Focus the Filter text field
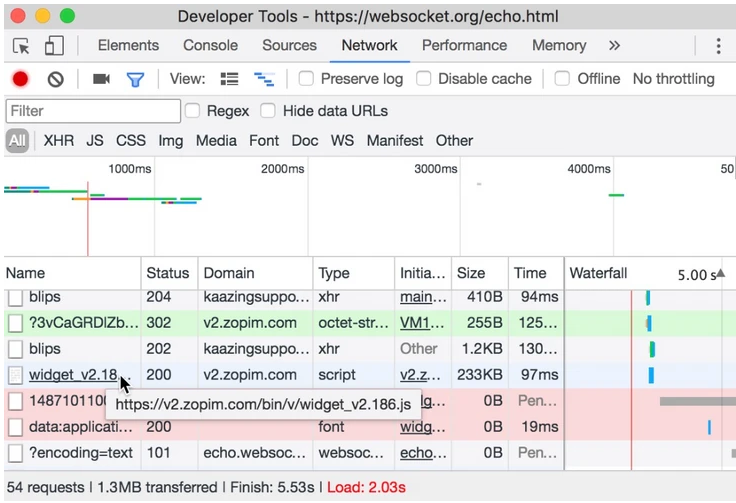The width and height of the screenshot is (736, 503). [93, 111]
